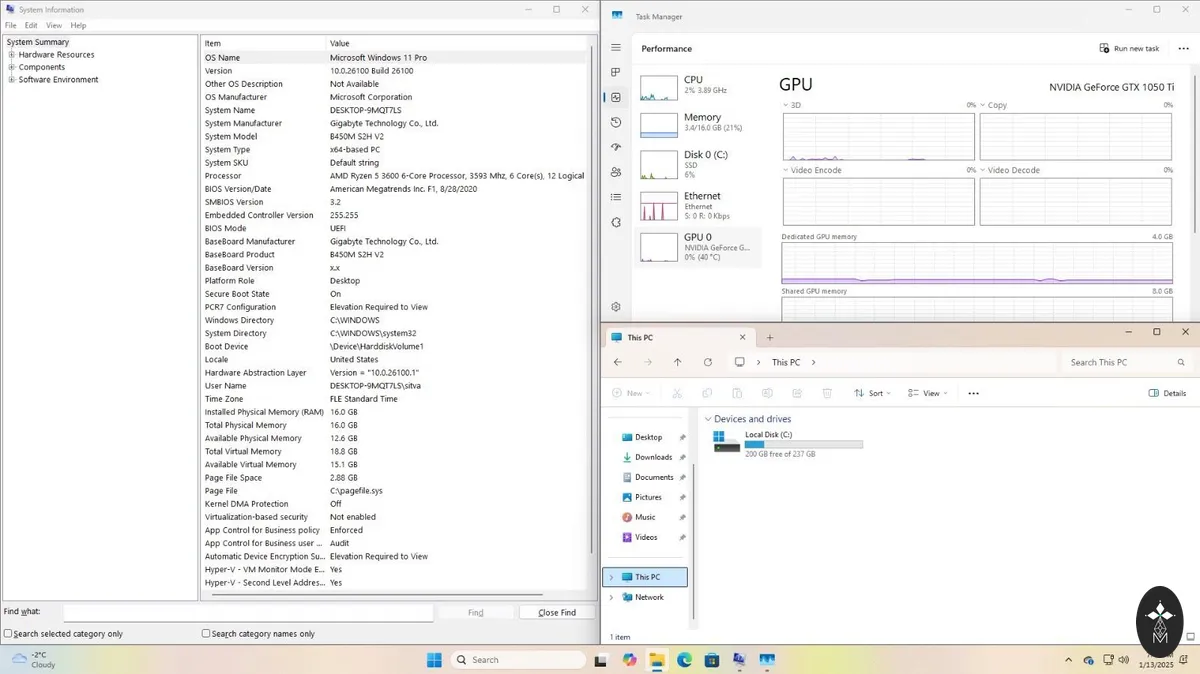This screenshot has height=674, width=1200.
Task: Expand Software Environment tree node
Action: click(x=11, y=80)
